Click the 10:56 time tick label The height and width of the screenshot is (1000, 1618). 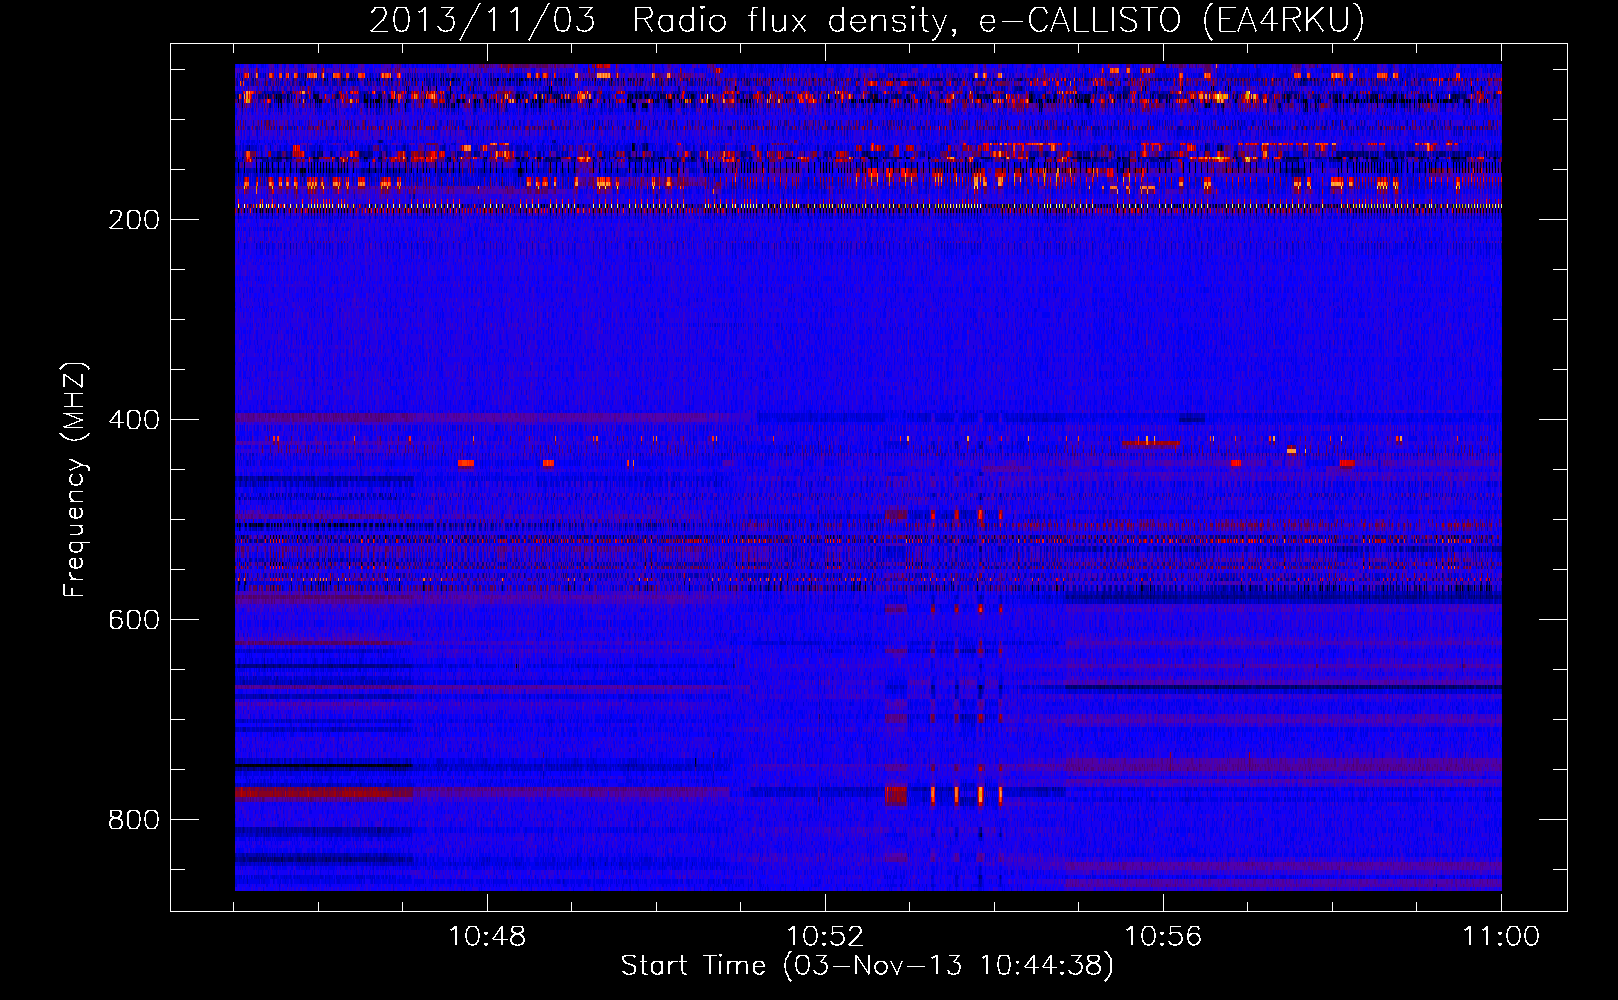(x=1163, y=937)
